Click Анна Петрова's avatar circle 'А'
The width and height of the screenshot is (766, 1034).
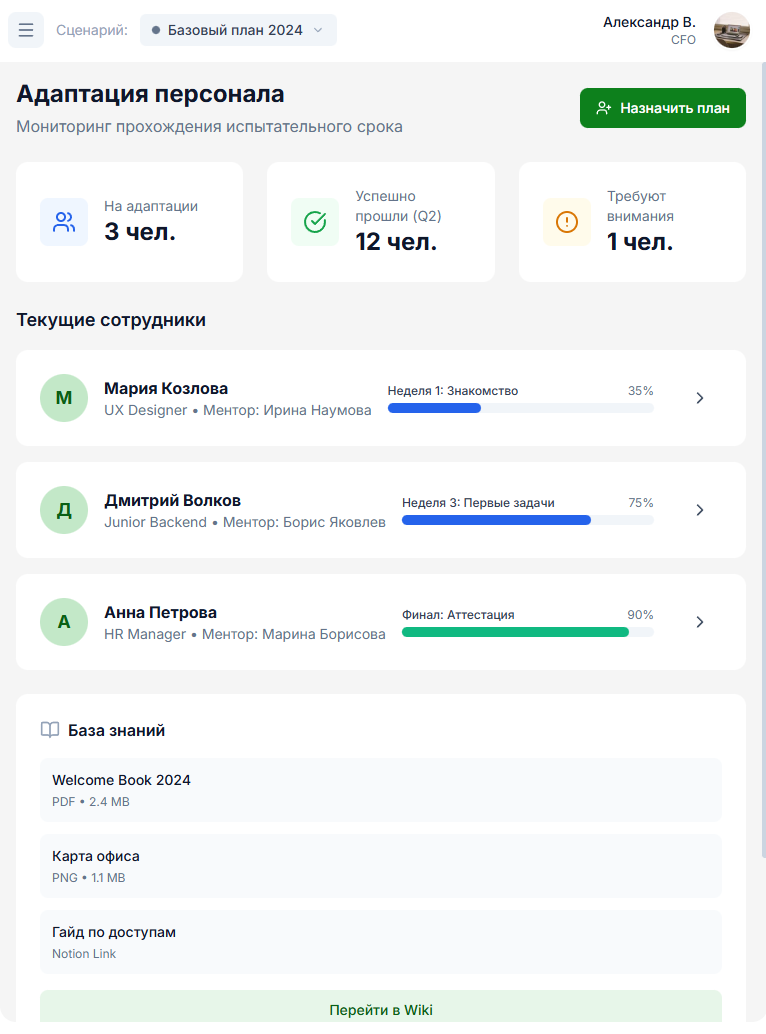(64, 622)
